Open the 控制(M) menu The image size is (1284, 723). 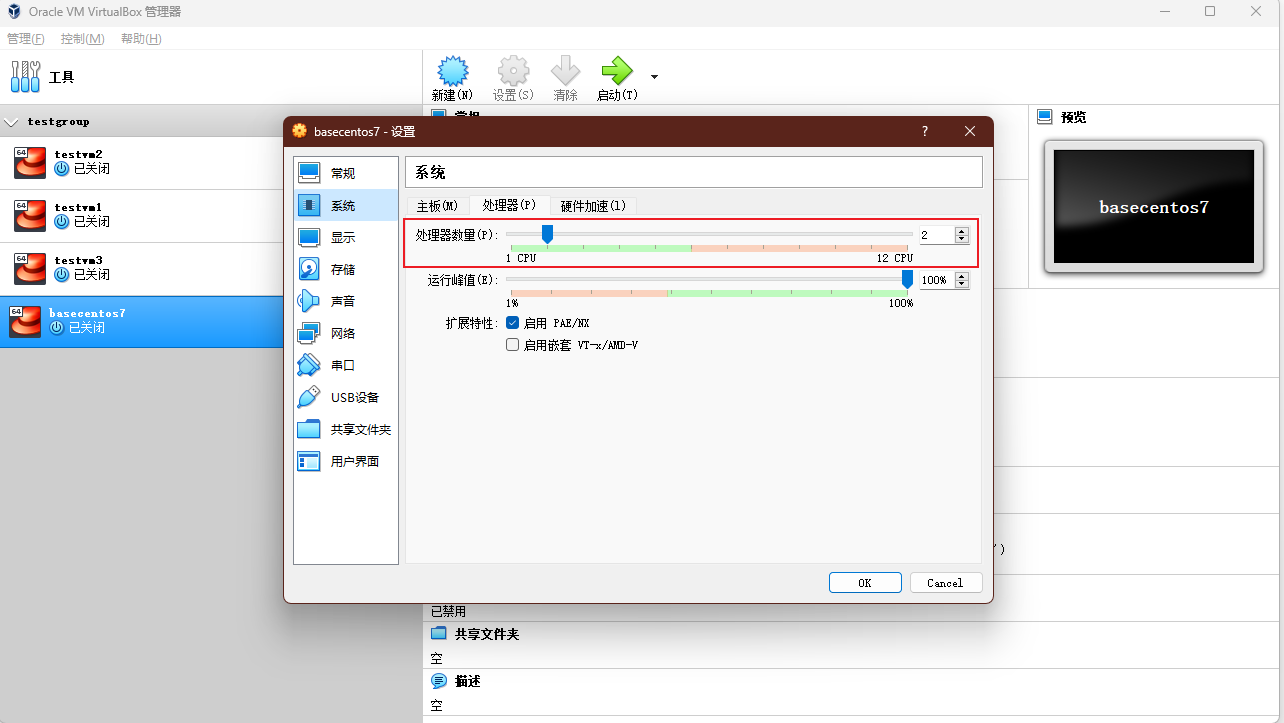(x=82, y=39)
